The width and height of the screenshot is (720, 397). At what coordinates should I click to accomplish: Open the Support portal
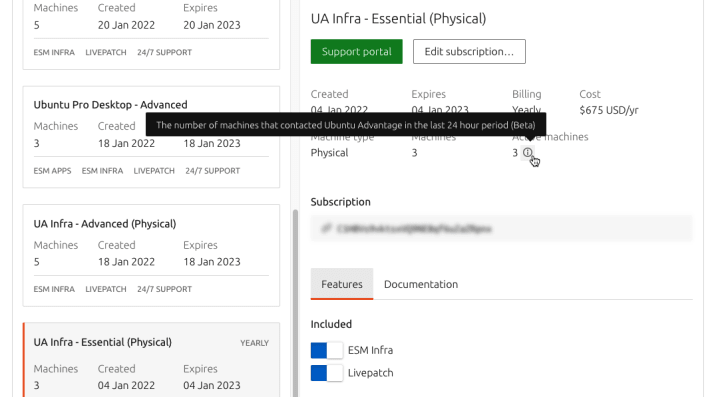pyautogui.click(x=356, y=51)
